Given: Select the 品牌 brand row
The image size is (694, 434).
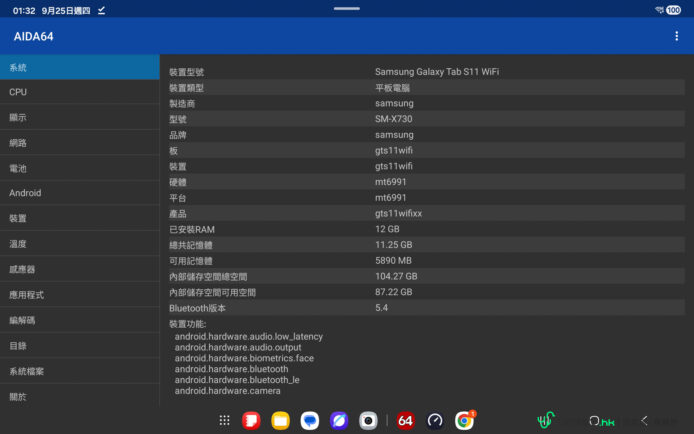Looking at the screenshot, I should click(x=426, y=135).
